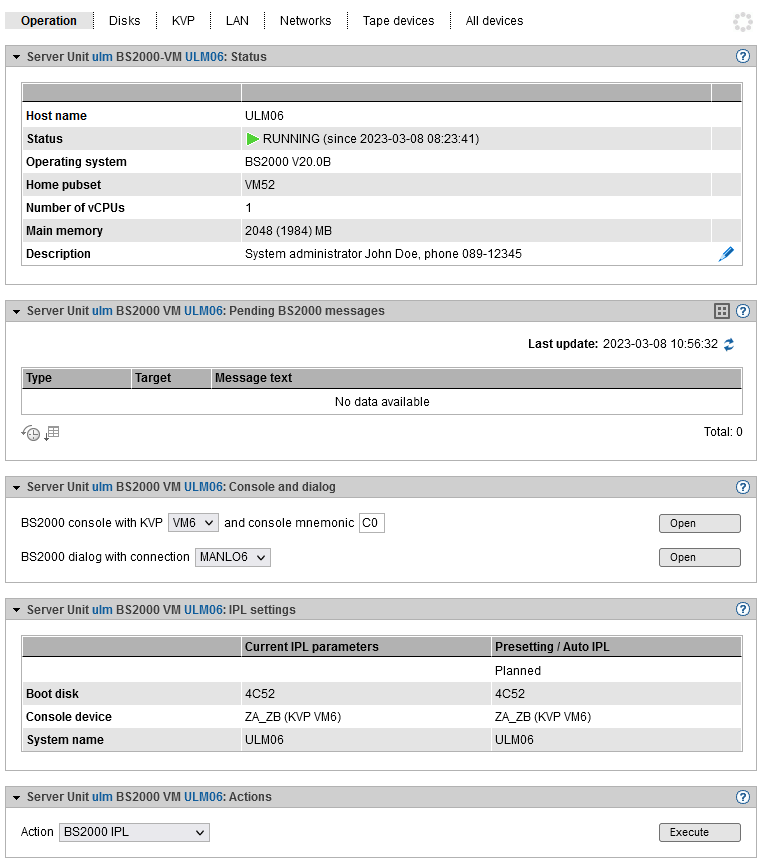Switch to the Disks tab

click(125, 21)
